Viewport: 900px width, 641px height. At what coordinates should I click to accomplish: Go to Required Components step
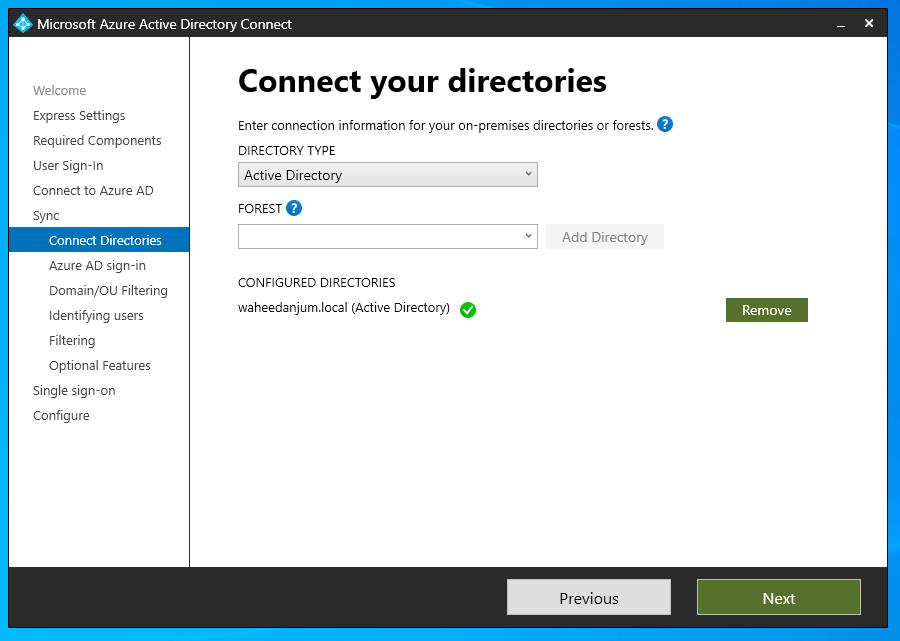pos(97,141)
